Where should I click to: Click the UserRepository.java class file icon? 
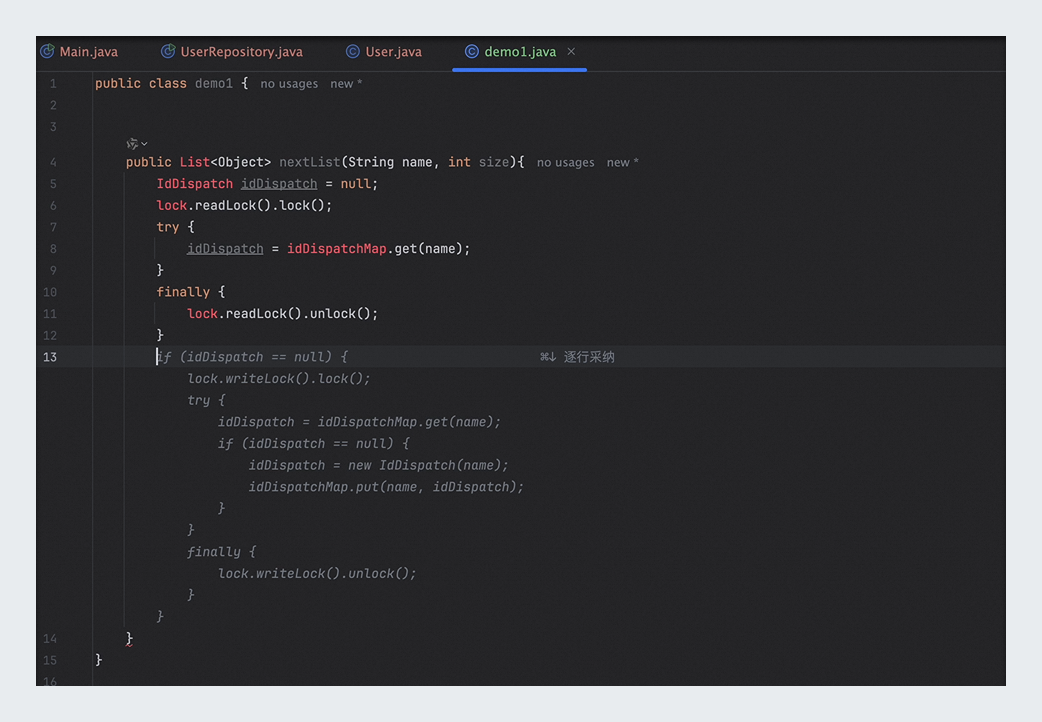pyautogui.click(x=168, y=51)
